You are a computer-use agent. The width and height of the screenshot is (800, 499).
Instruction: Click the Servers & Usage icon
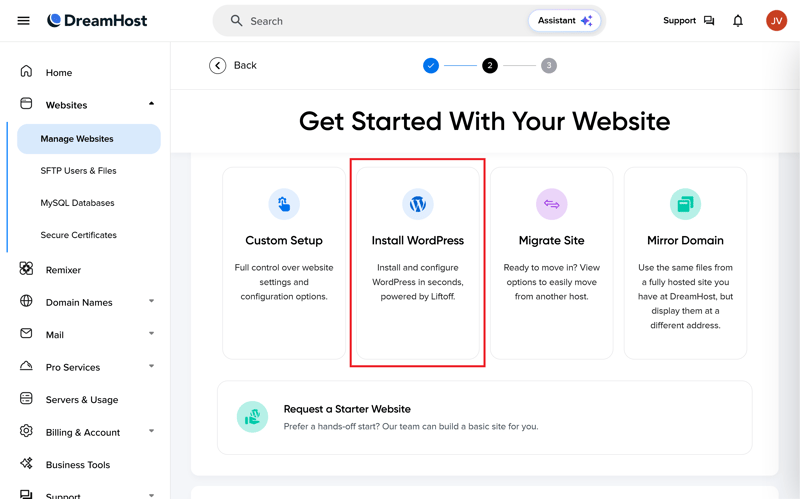pyautogui.click(x=26, y=398)
